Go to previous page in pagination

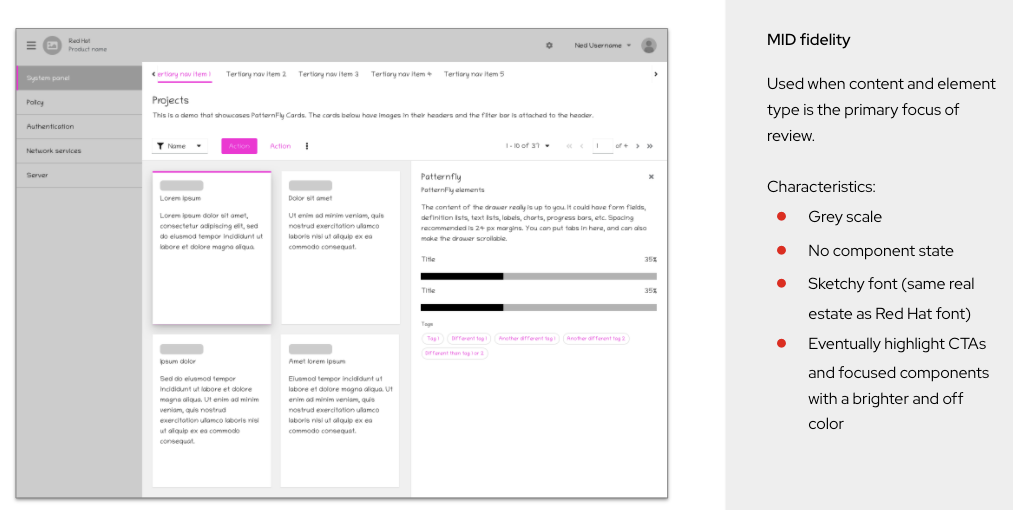[x=581, y=146]
